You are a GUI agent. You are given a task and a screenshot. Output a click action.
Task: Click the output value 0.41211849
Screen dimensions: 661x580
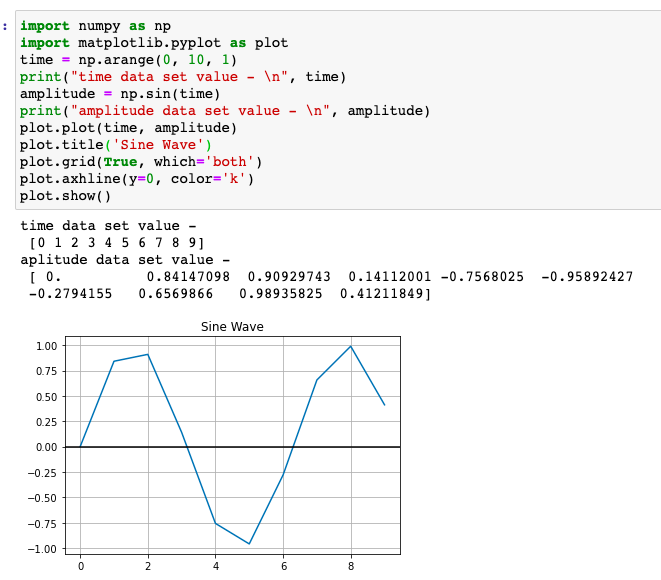coord(382,294)
